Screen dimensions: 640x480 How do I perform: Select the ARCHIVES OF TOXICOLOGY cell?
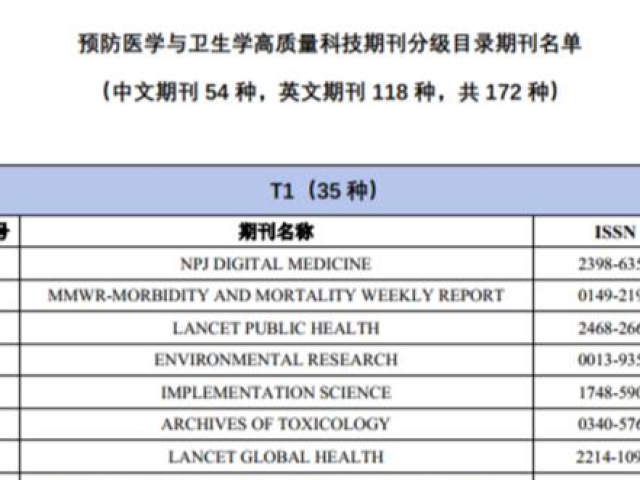[x=276, y=424]
